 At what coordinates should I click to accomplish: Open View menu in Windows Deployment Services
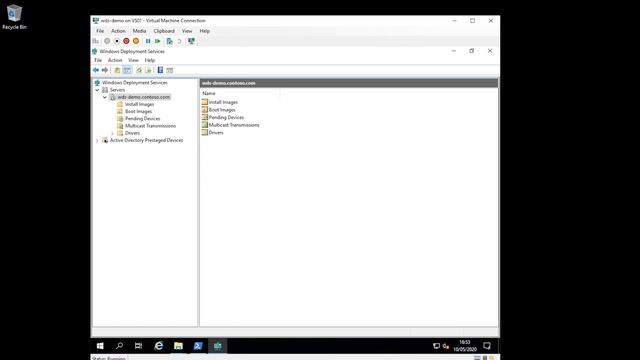click(x=133, y=60)
